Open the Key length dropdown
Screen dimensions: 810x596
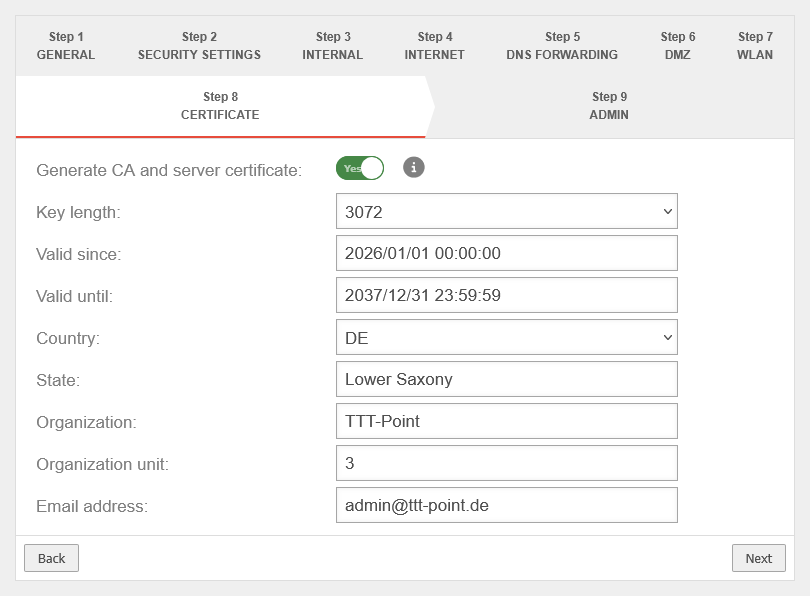click(506, 211)
